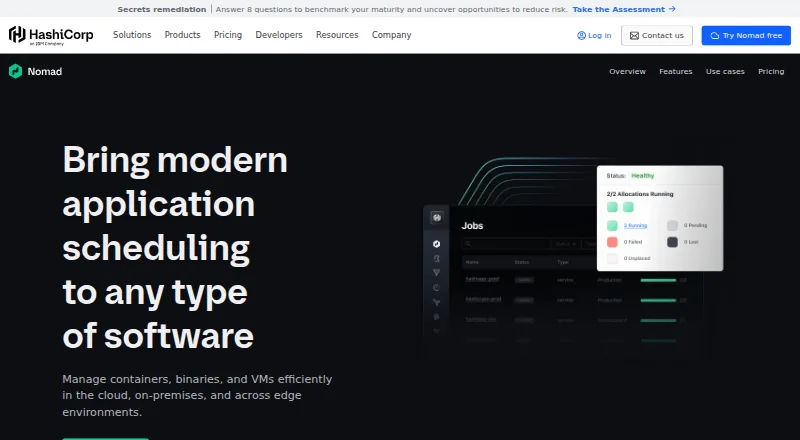
Task: Click the 'Manage containers, binaries, and VMs' paragraph
Action: point(197,395)
